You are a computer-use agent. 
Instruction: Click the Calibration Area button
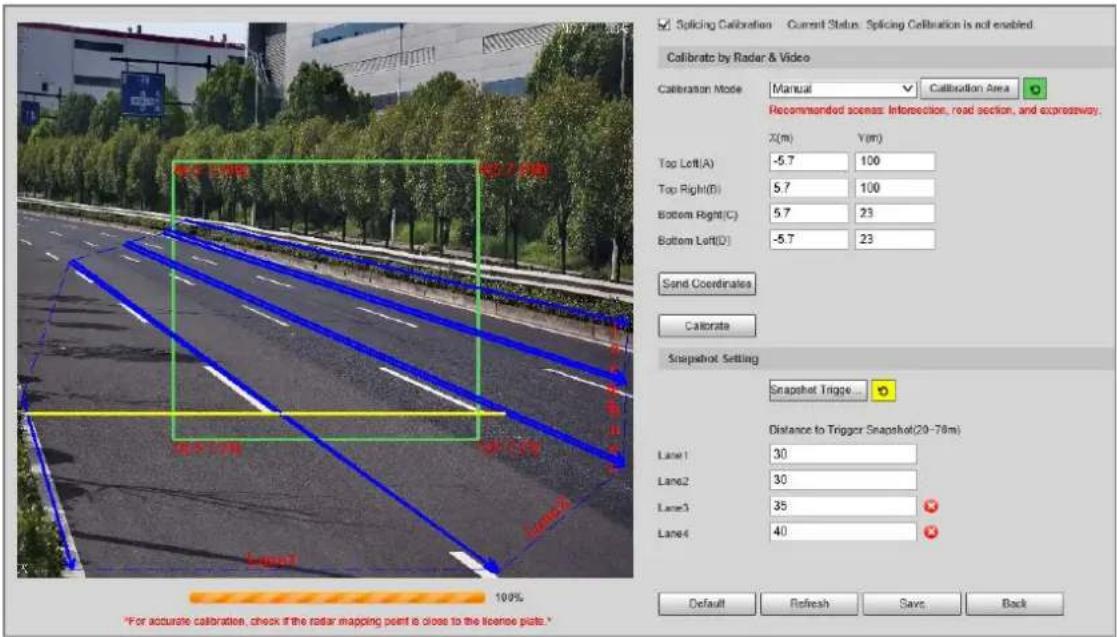969,88
